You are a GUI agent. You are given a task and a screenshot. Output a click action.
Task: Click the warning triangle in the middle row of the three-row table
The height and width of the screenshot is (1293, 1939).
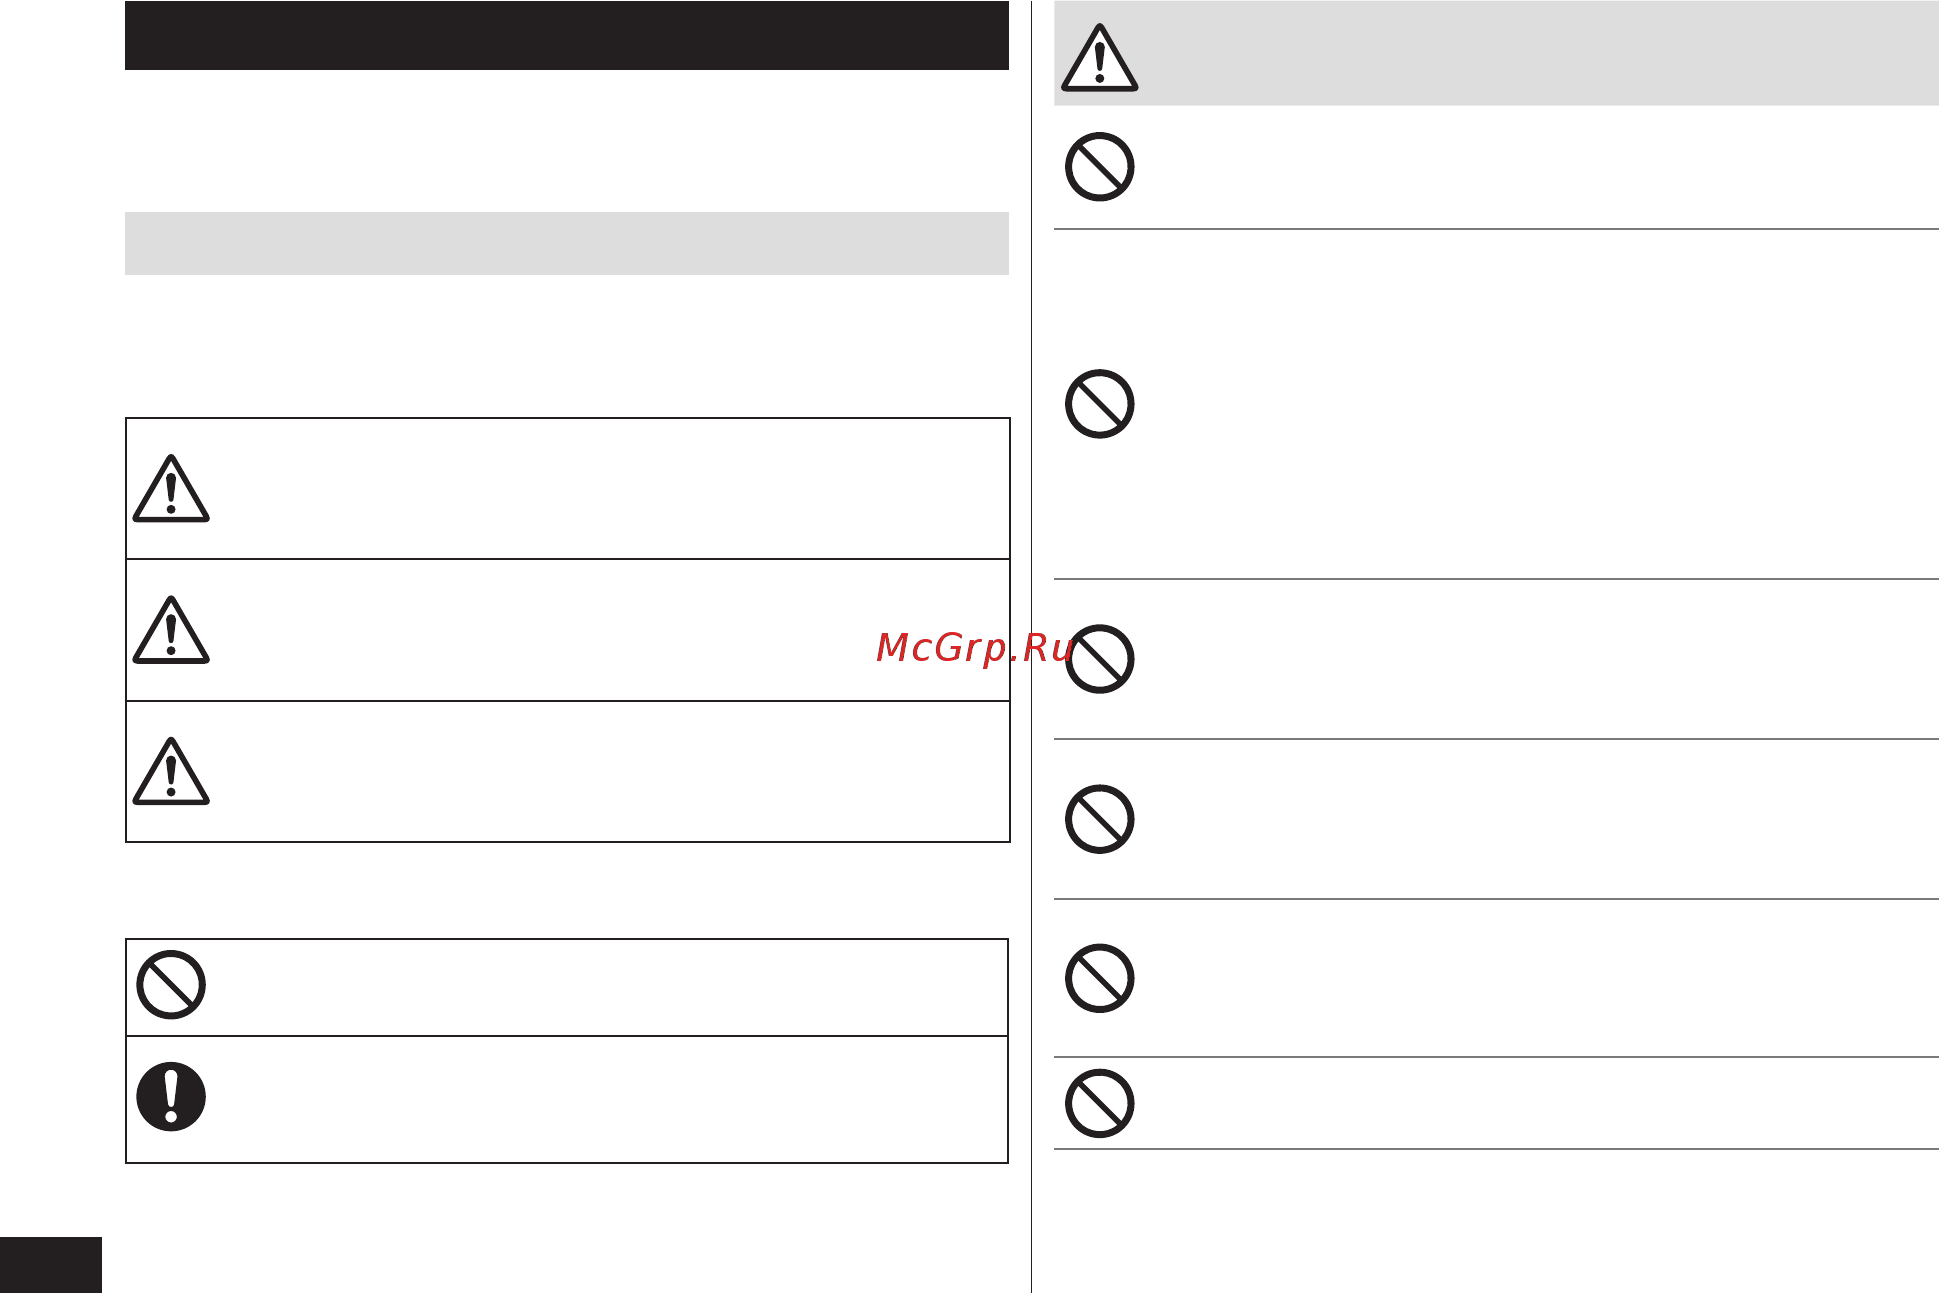pyautogui.click(x=171, y=630)
